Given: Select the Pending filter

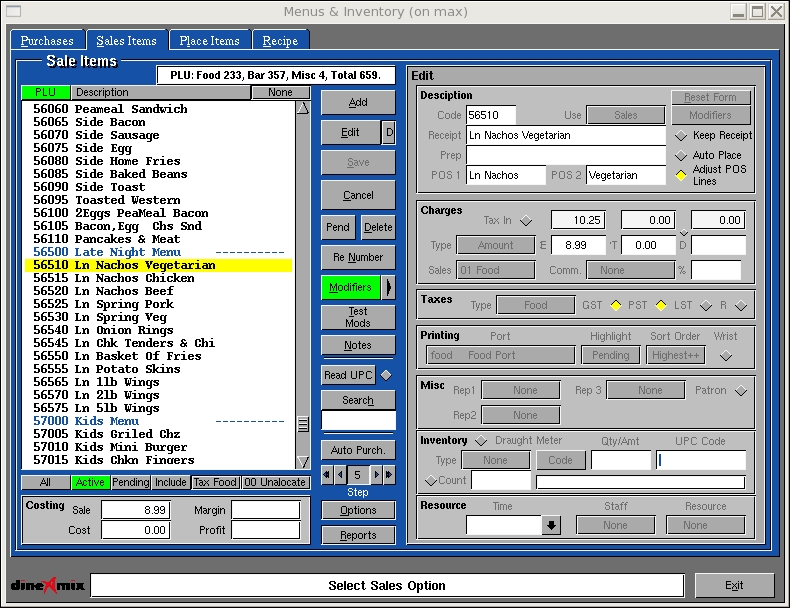Looking at the screenshot, I should (130, 483).
